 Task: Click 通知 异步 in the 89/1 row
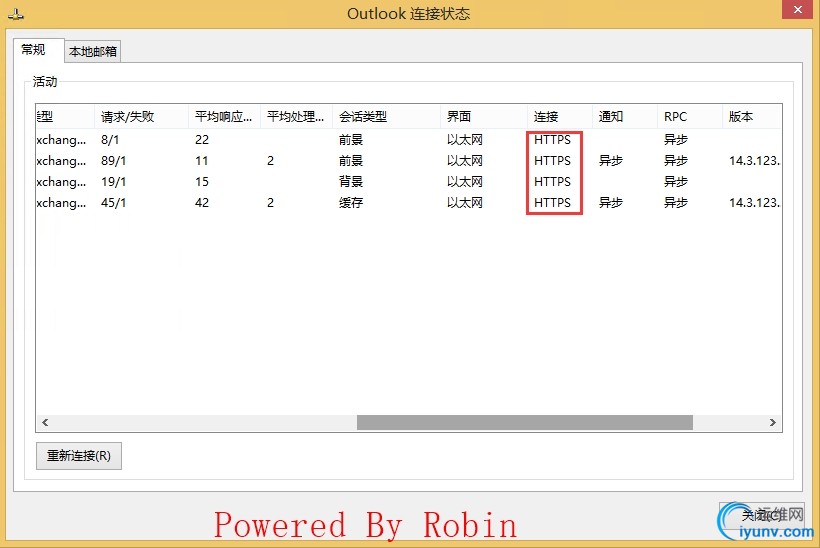click(611, 161)
